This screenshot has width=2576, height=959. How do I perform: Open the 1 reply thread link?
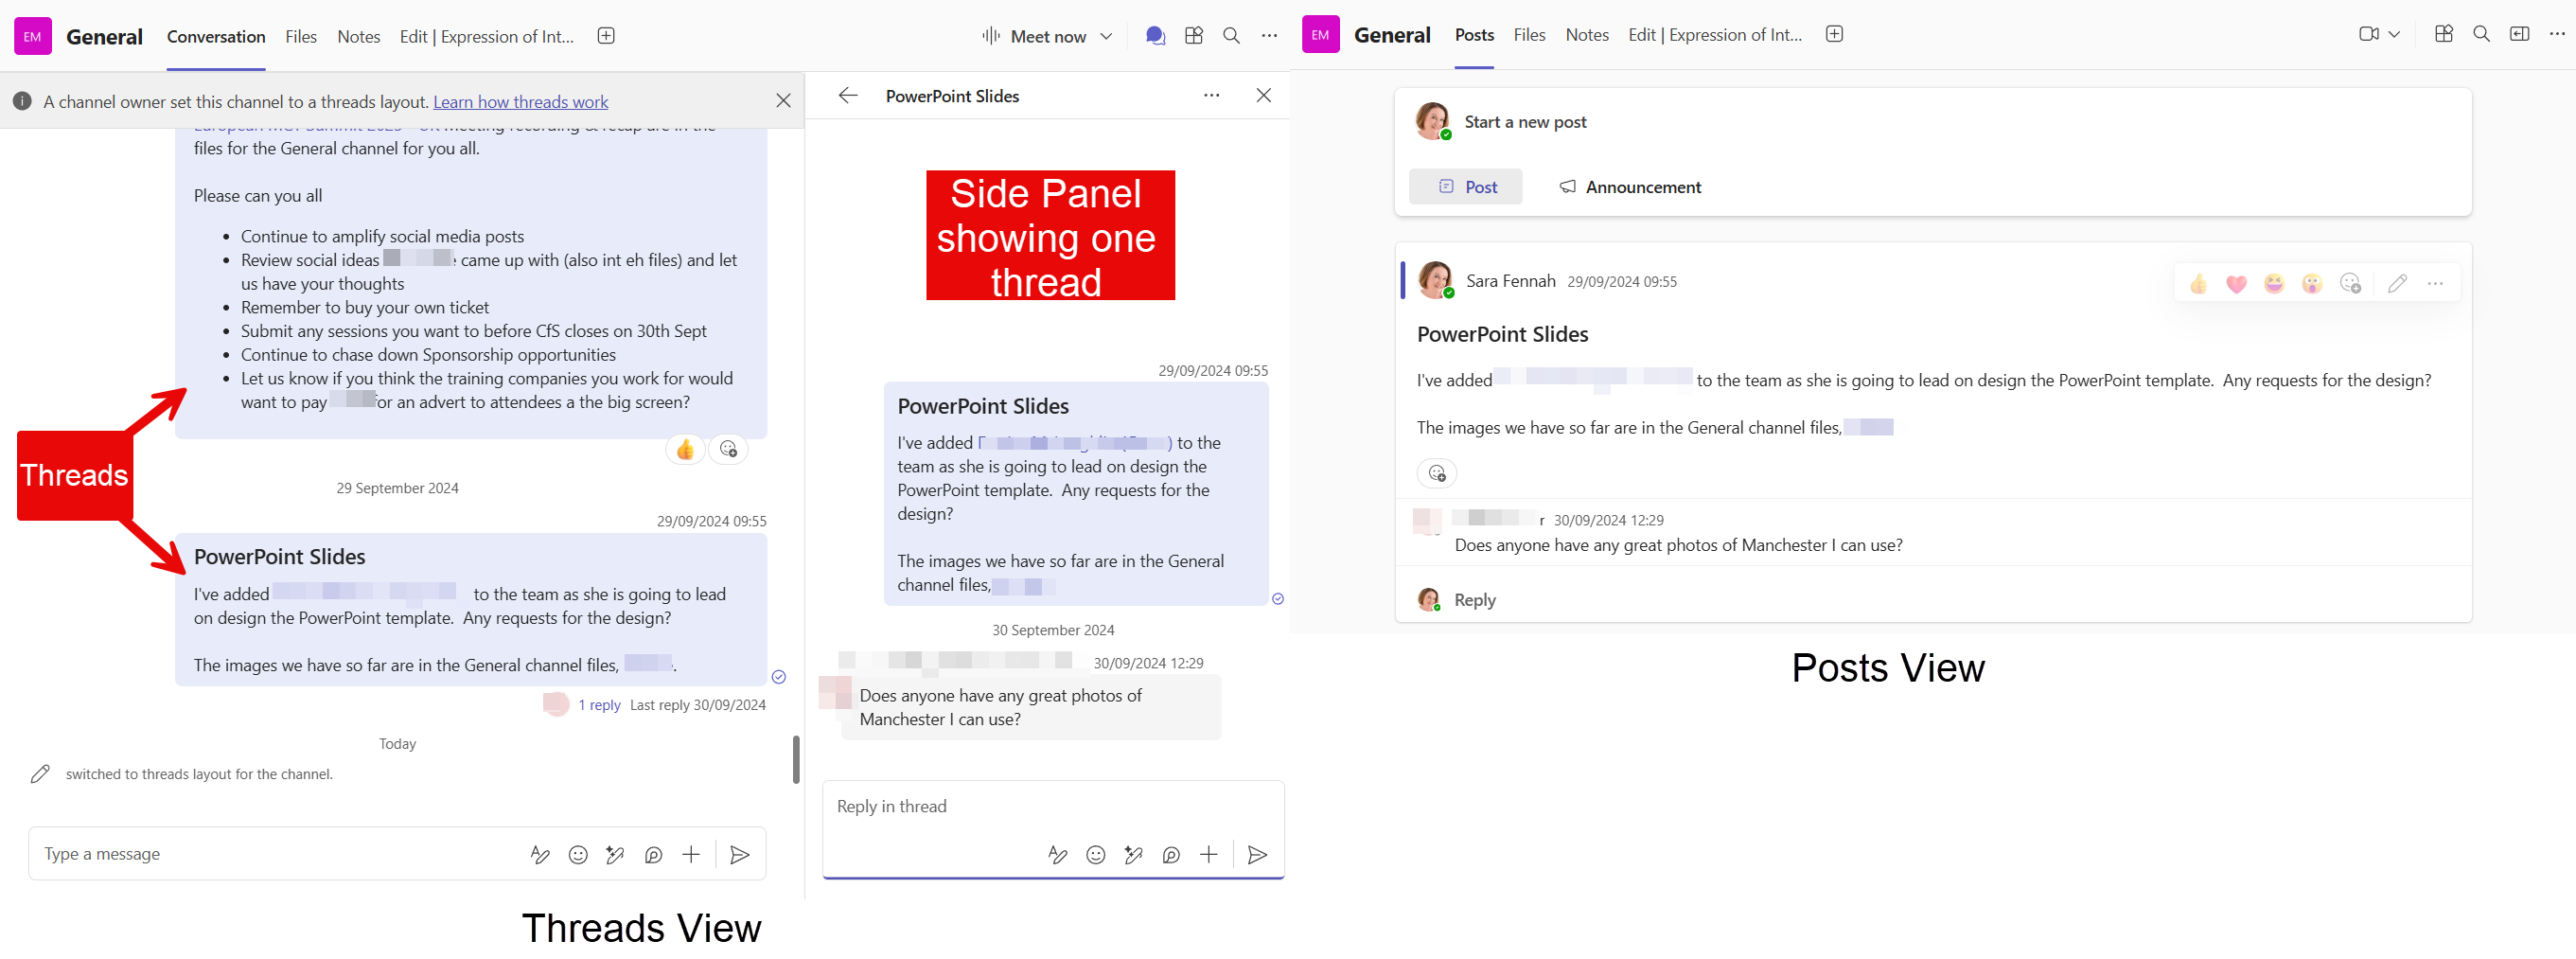pos(599,705)
